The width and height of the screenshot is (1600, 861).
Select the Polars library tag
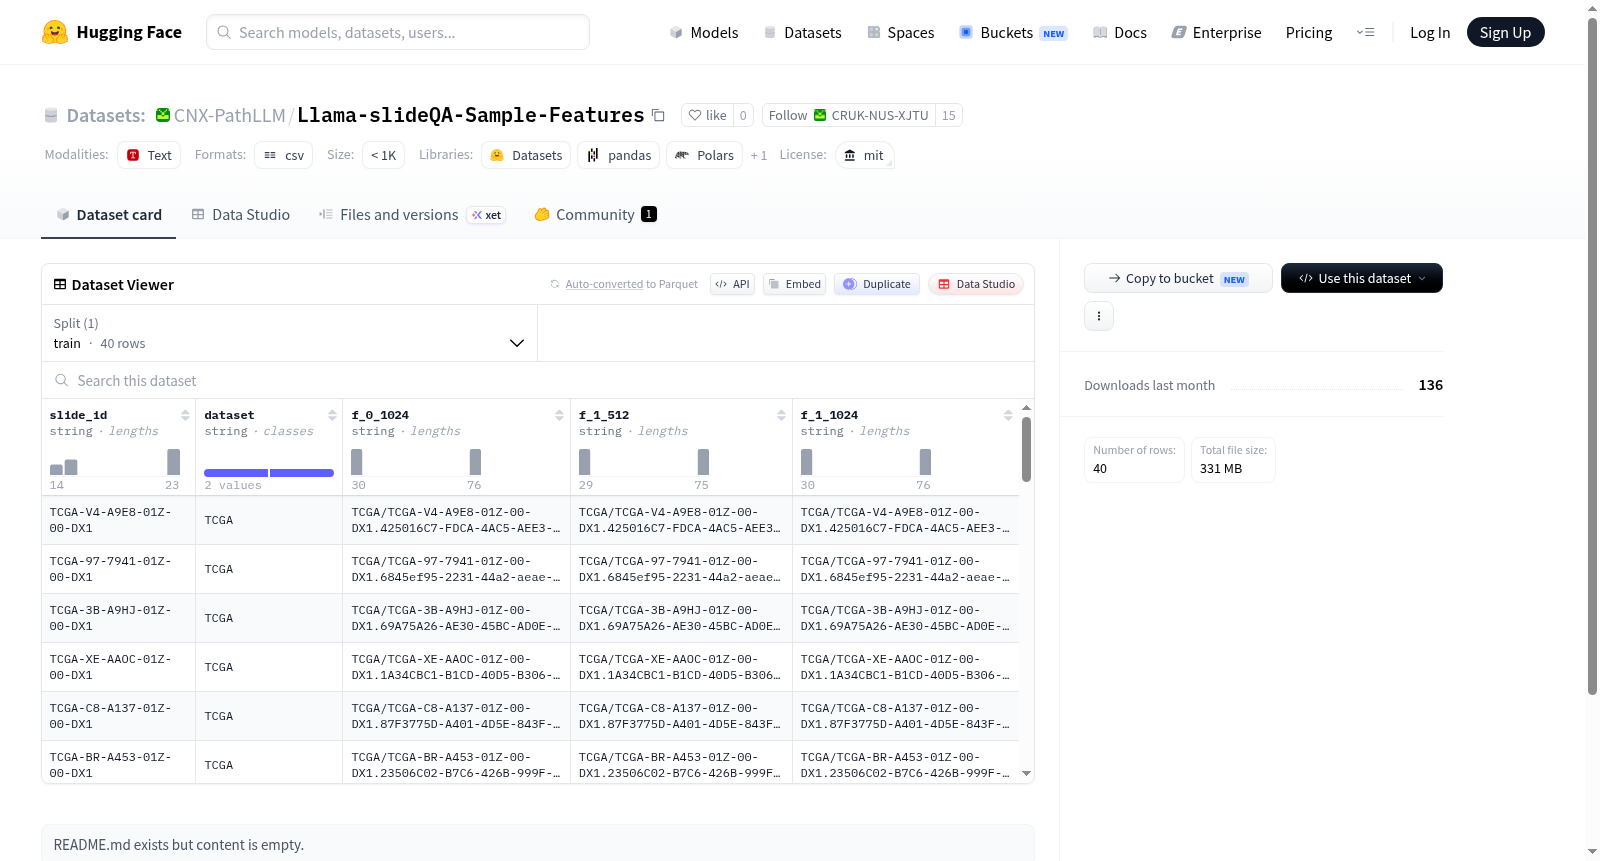point(705,155)
